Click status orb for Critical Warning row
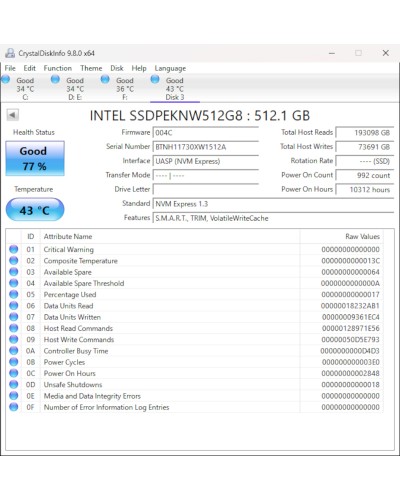 coord(14,249)
